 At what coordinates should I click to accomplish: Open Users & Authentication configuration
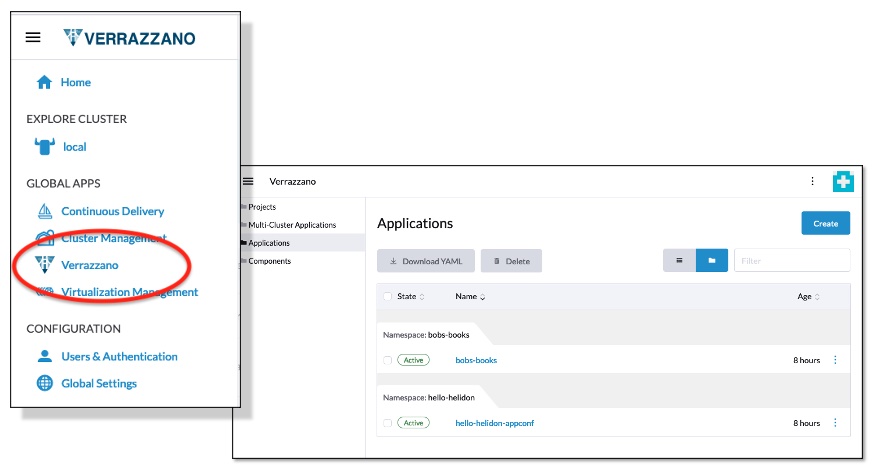point(120,357)
